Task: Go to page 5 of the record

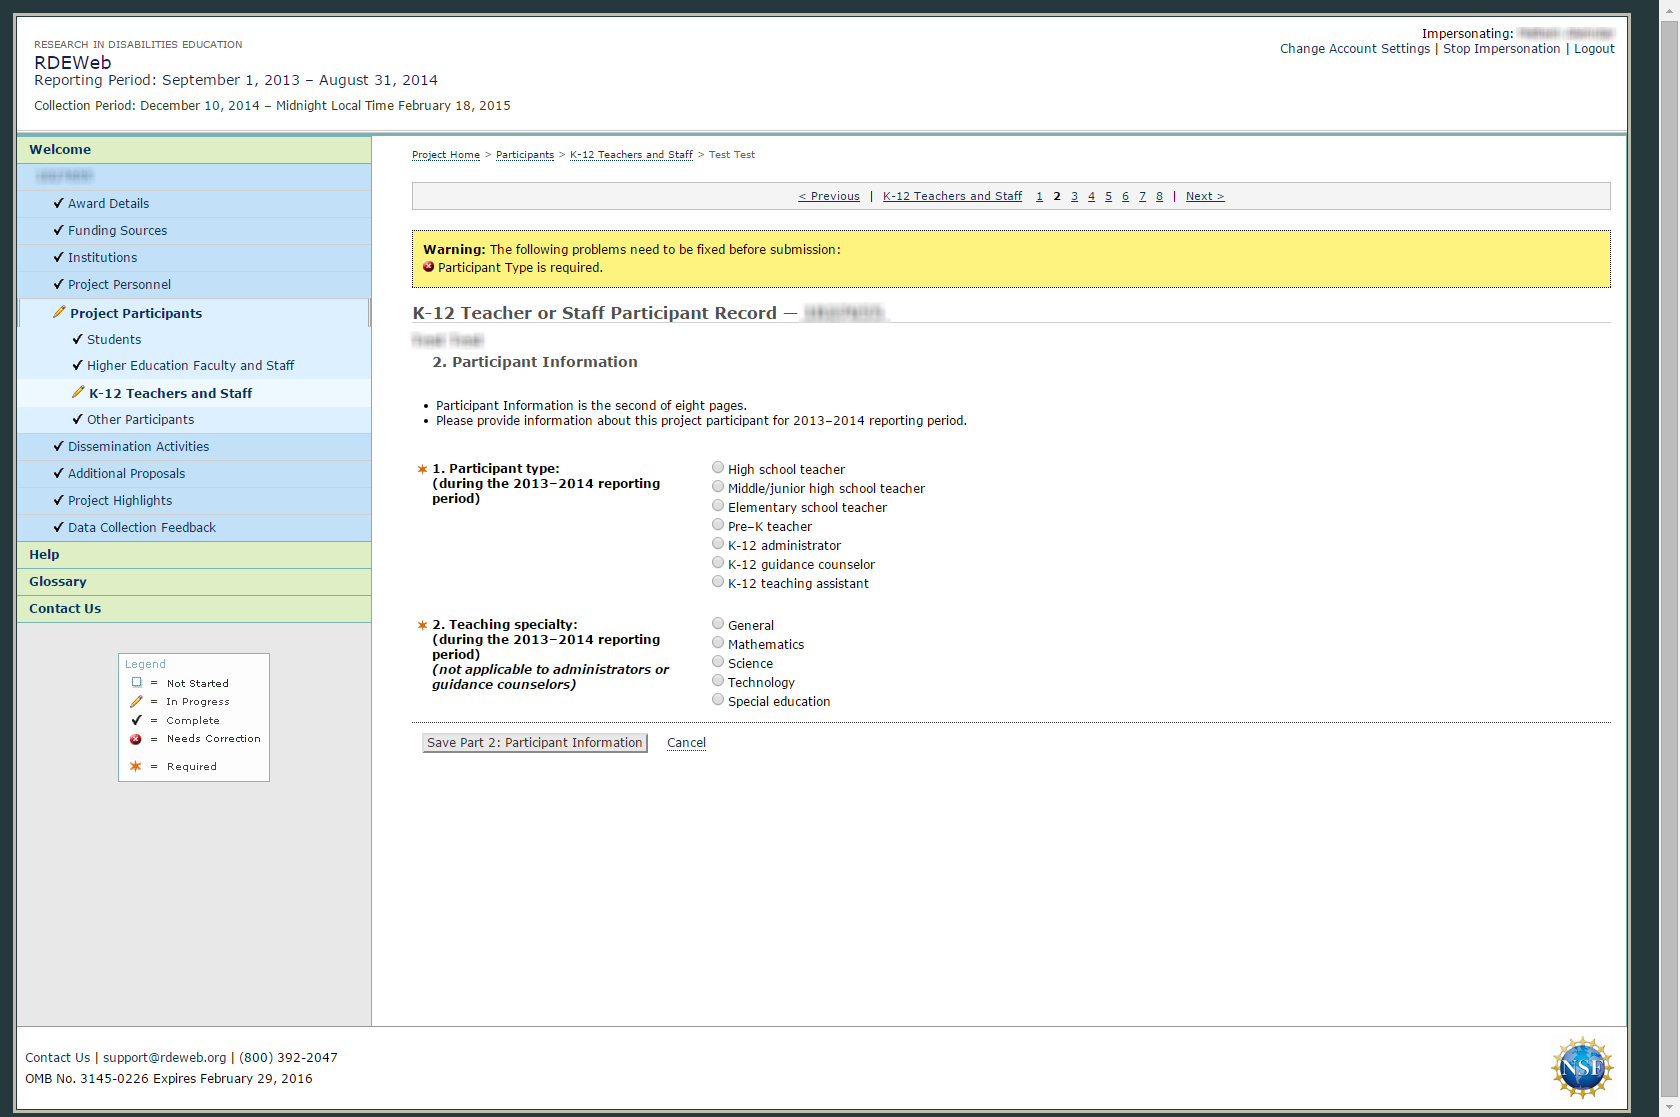Action: [1108, 196]
